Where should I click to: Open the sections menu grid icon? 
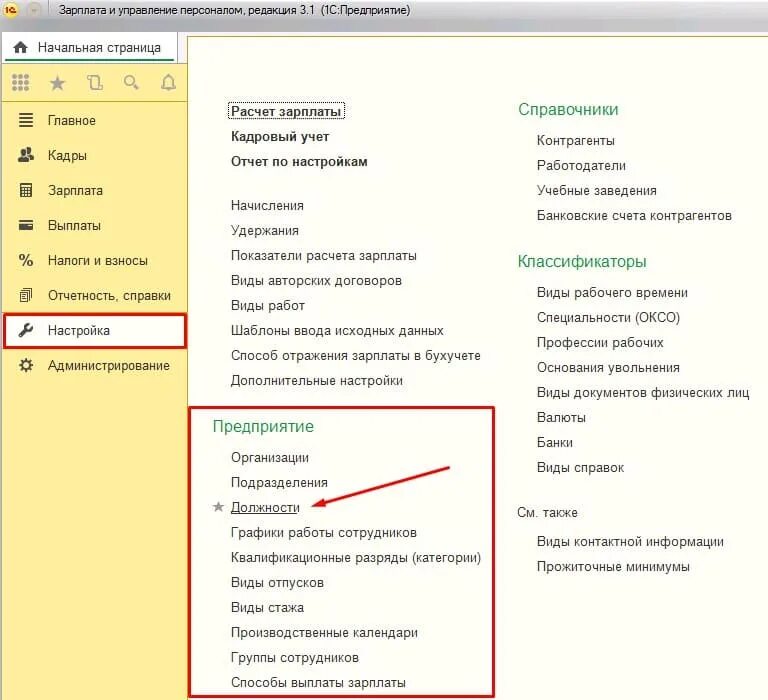[20, 83]
